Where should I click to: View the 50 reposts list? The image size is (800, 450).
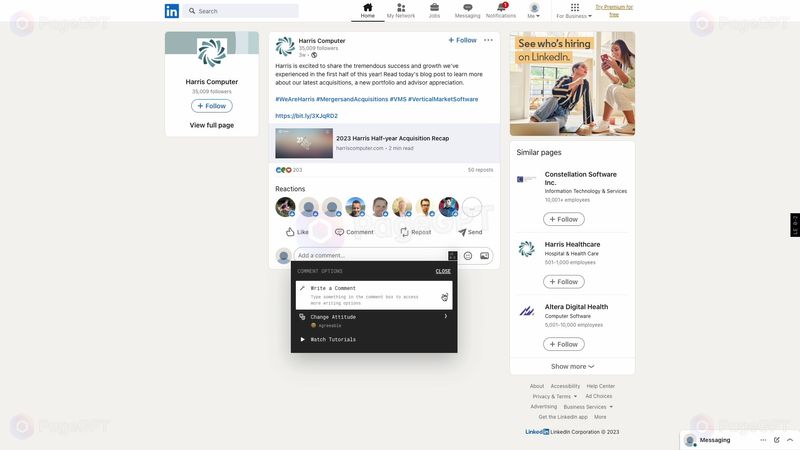coord(480,170)
